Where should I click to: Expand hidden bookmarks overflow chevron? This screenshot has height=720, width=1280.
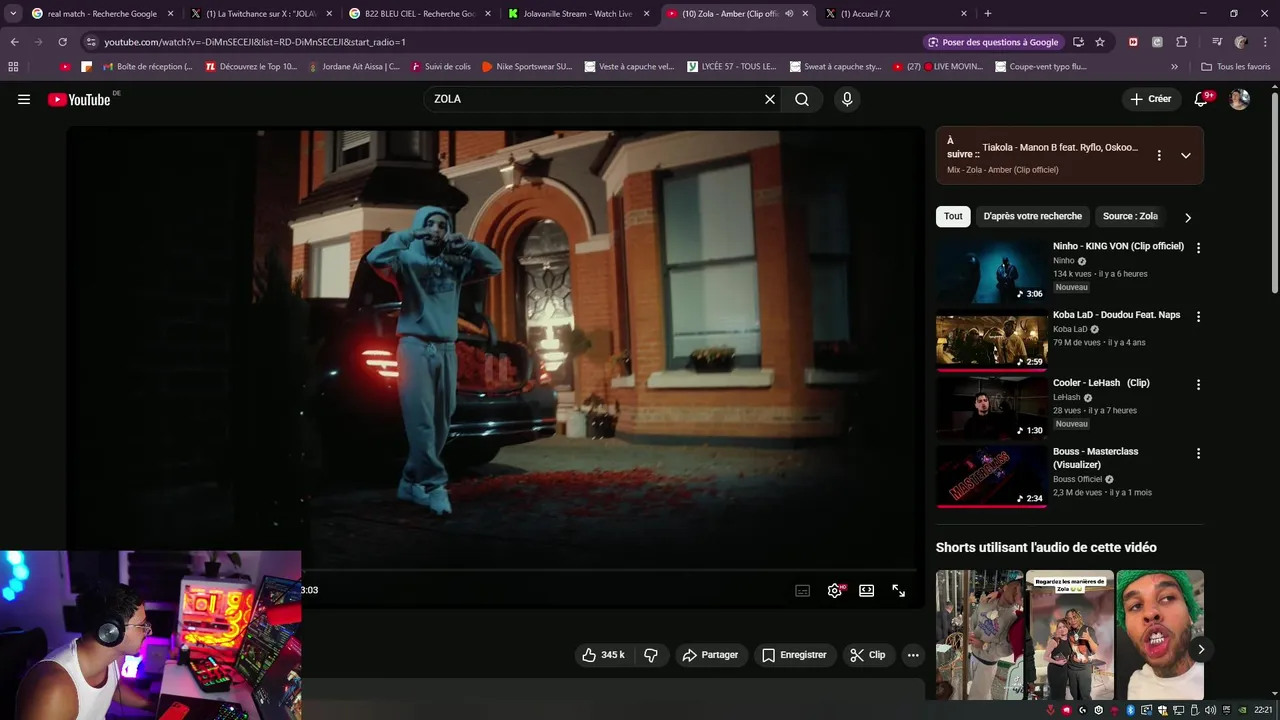tap(1174, 67)
